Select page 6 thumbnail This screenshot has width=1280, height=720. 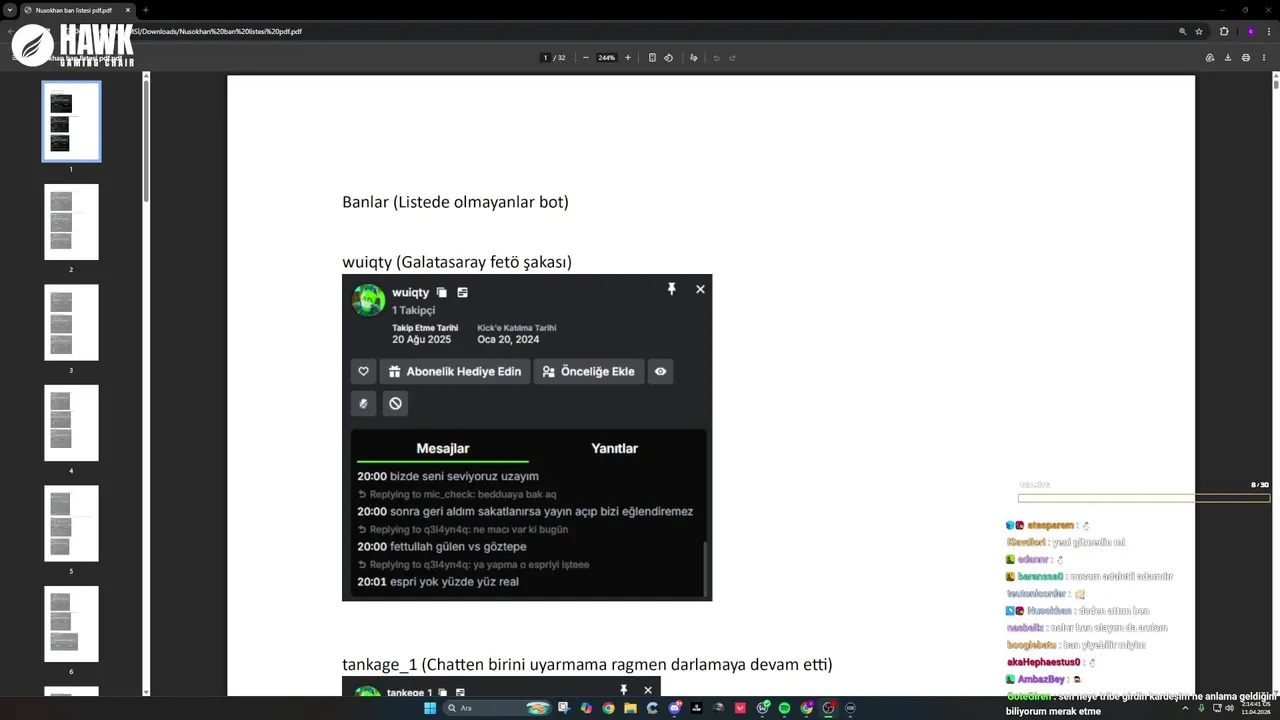tap(71, 624)
